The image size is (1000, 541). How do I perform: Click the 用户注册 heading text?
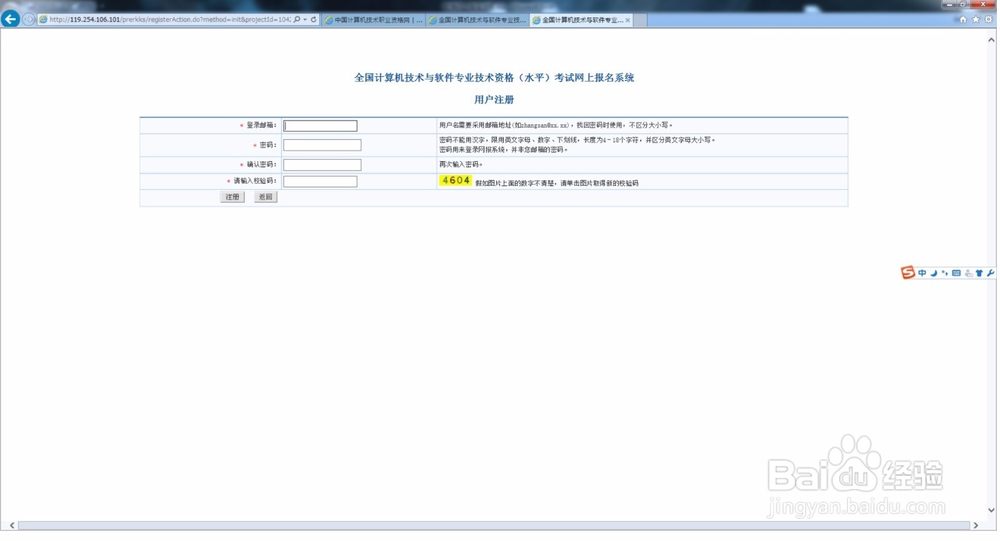[x=494, y=100]
